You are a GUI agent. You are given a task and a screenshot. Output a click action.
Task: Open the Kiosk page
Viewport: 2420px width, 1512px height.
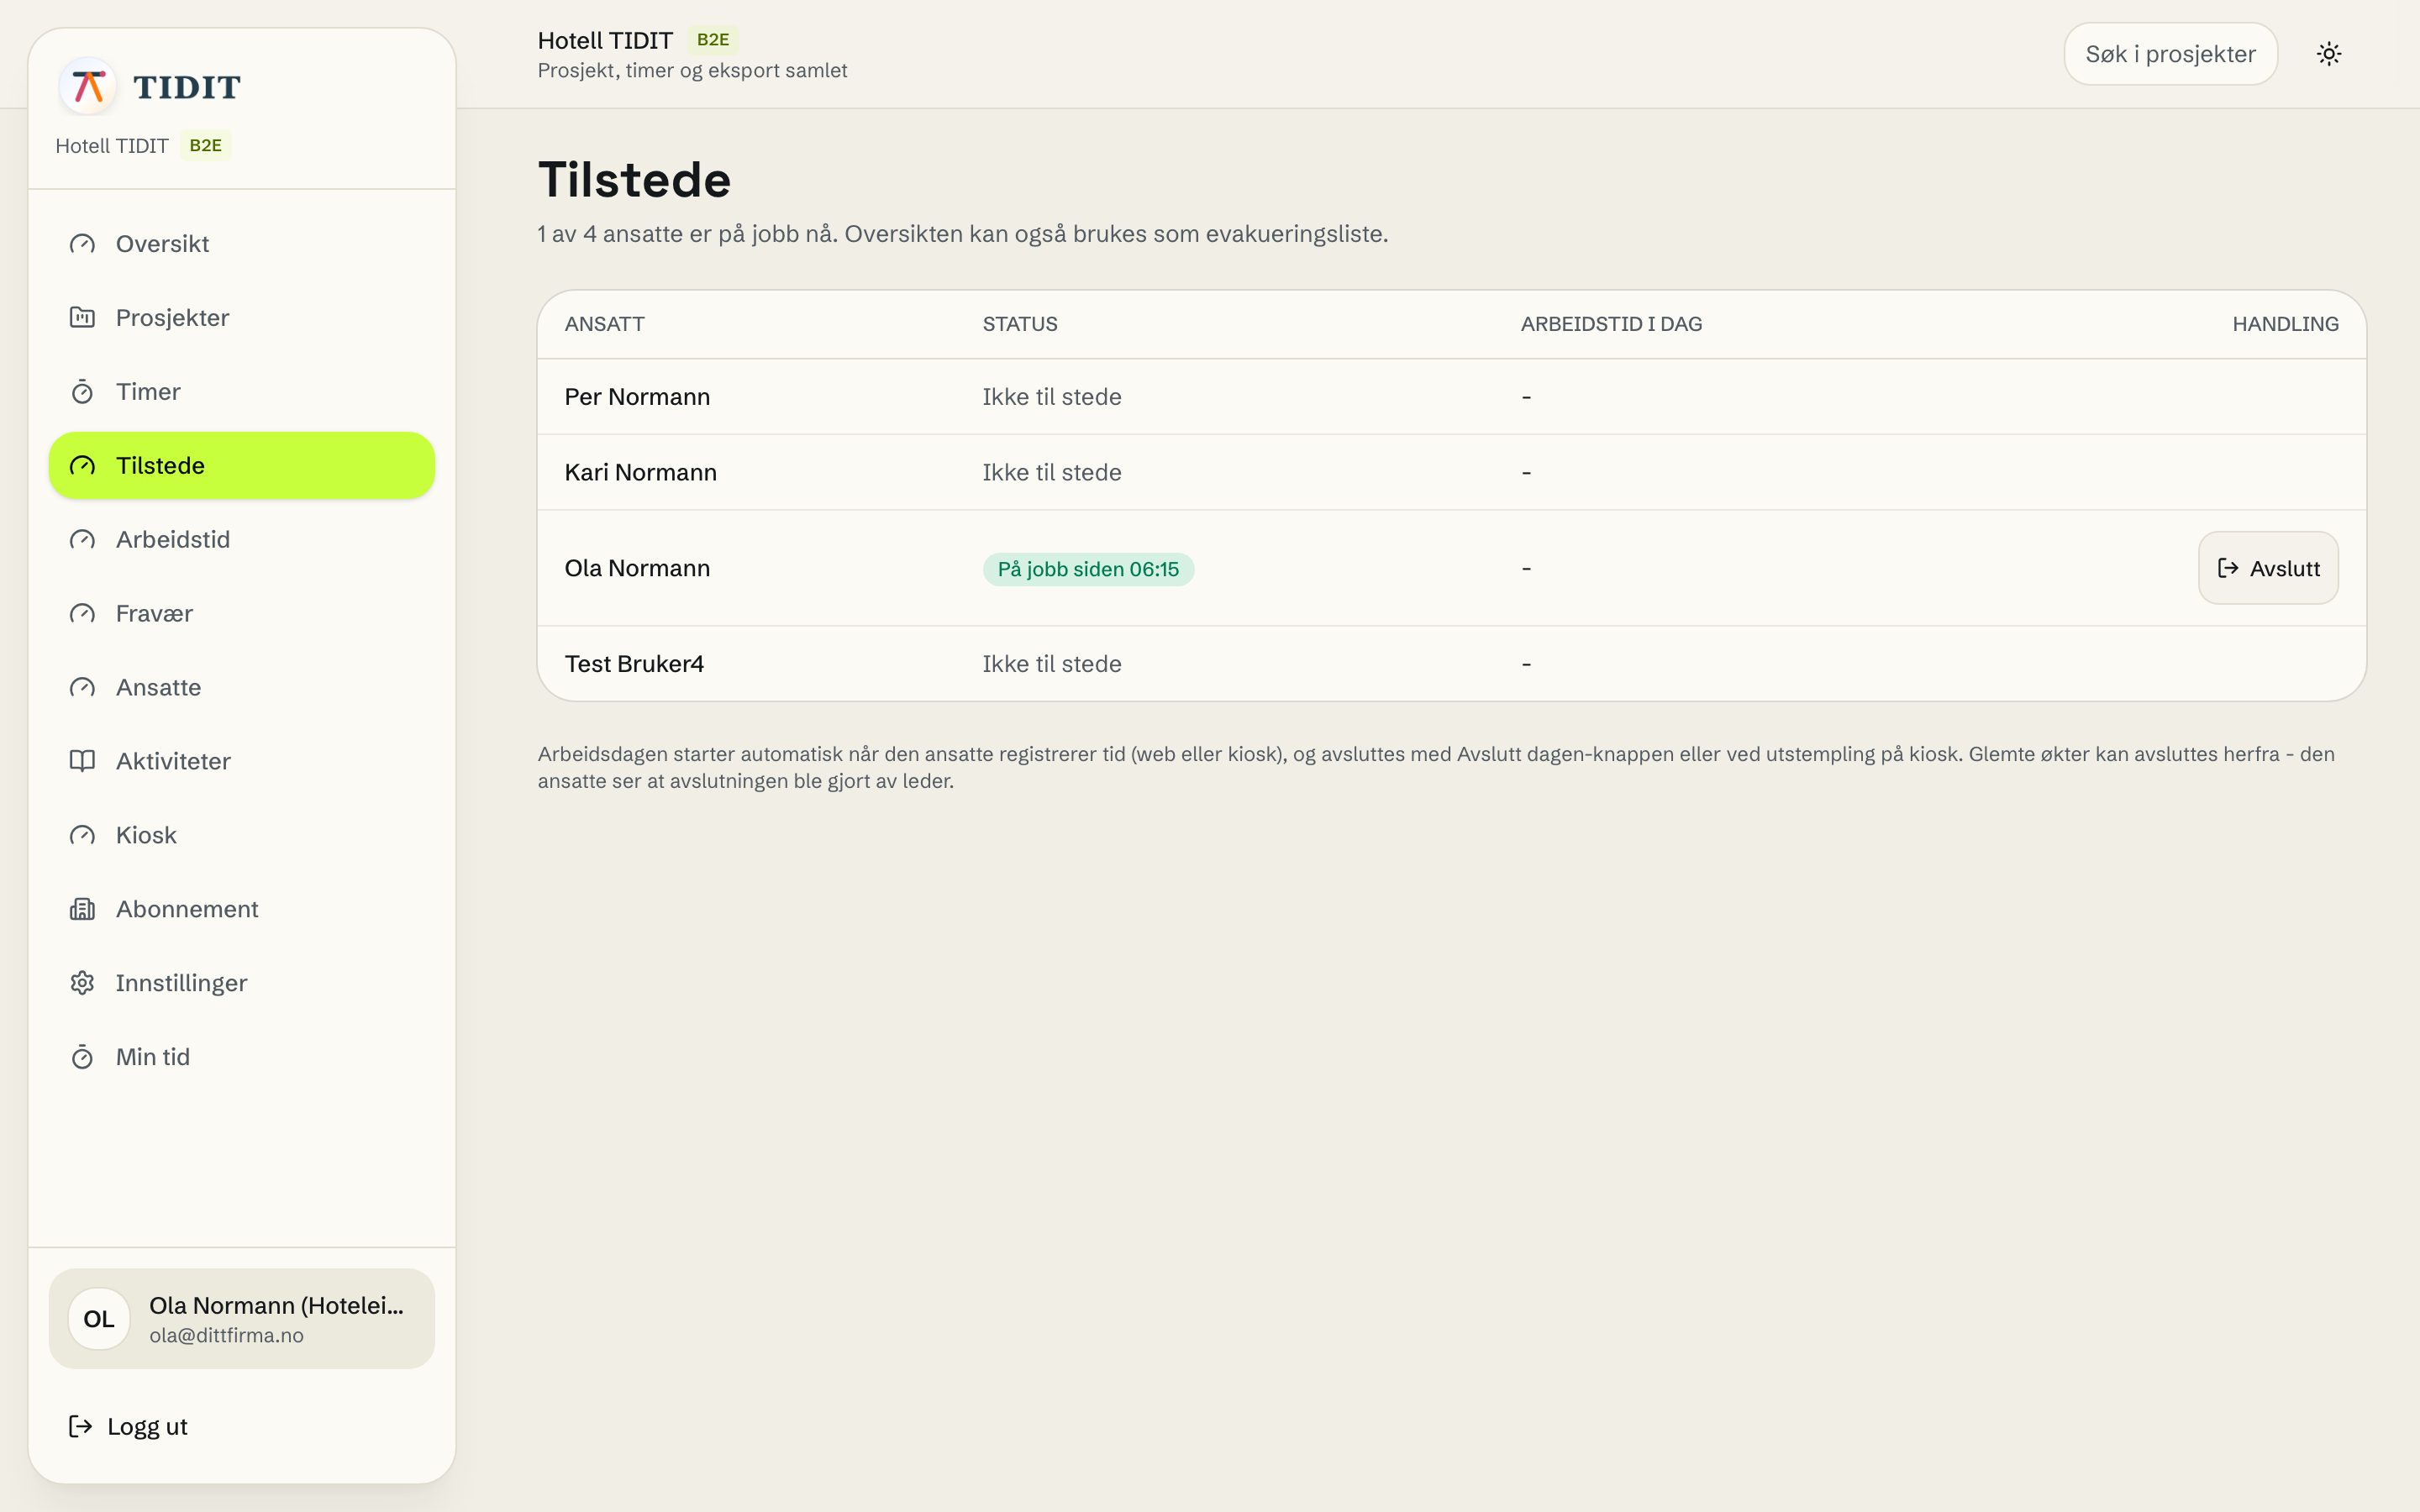pos(242,836)
